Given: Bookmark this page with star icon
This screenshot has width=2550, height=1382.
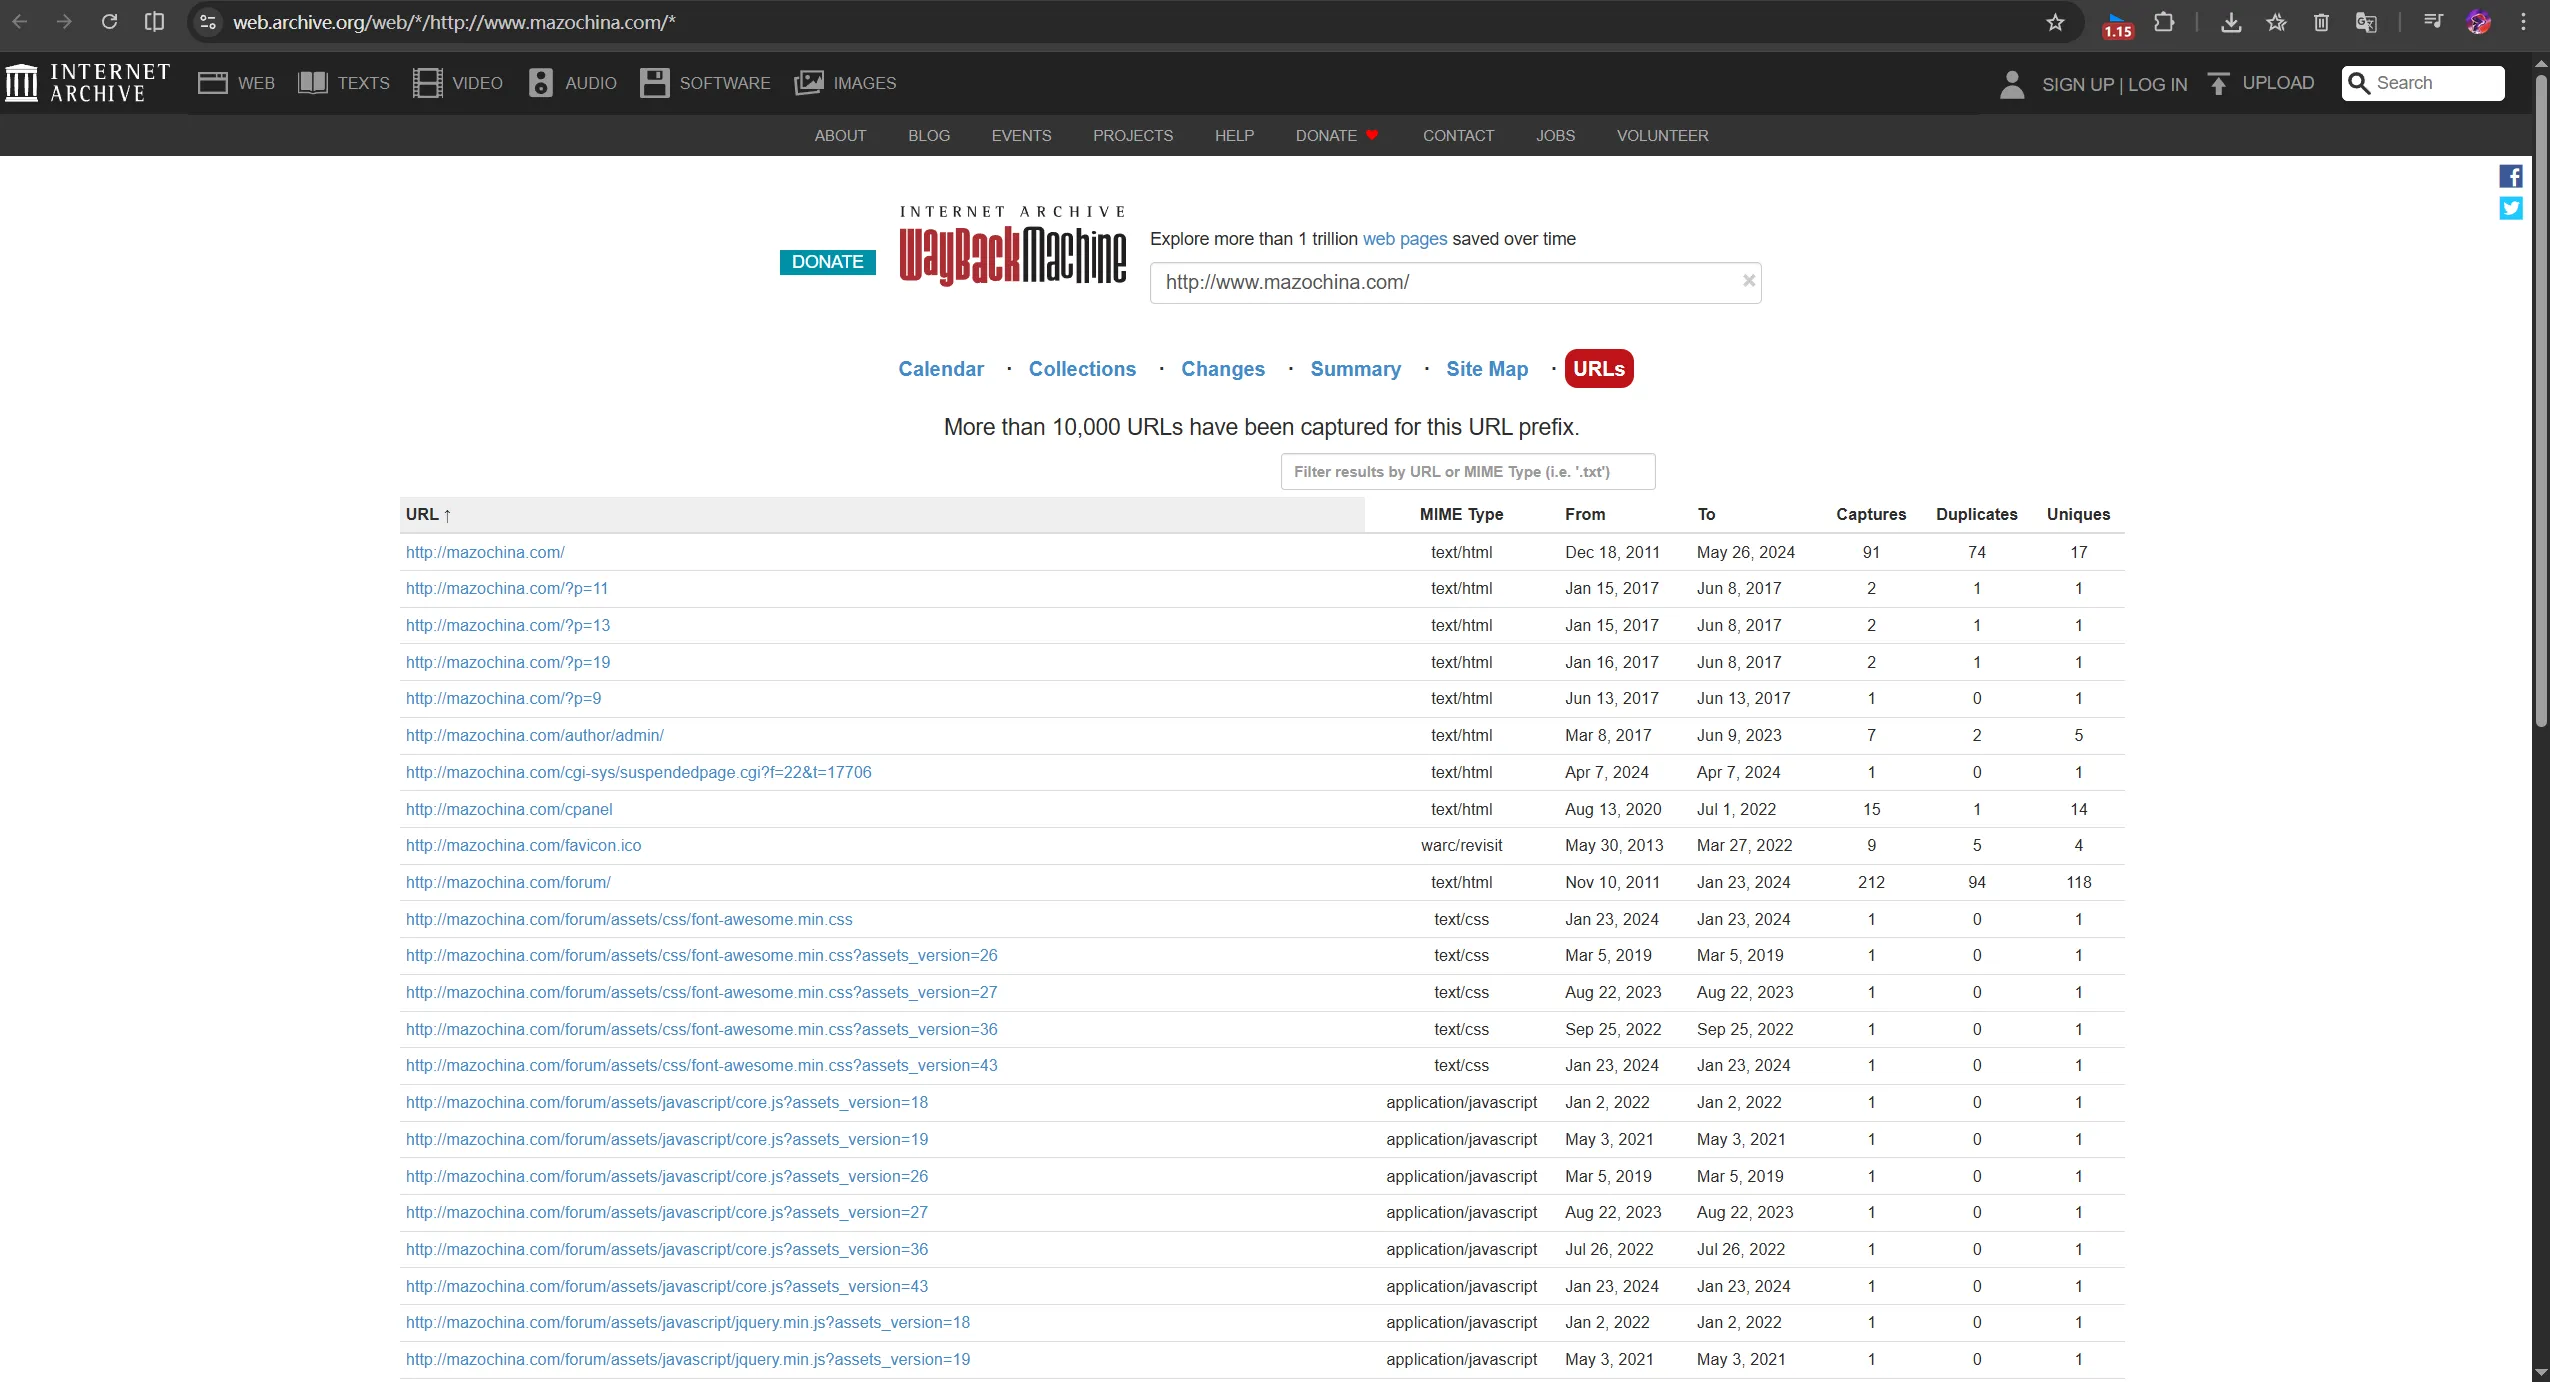Looking at the screenshot, I should tap(2055, 22).
